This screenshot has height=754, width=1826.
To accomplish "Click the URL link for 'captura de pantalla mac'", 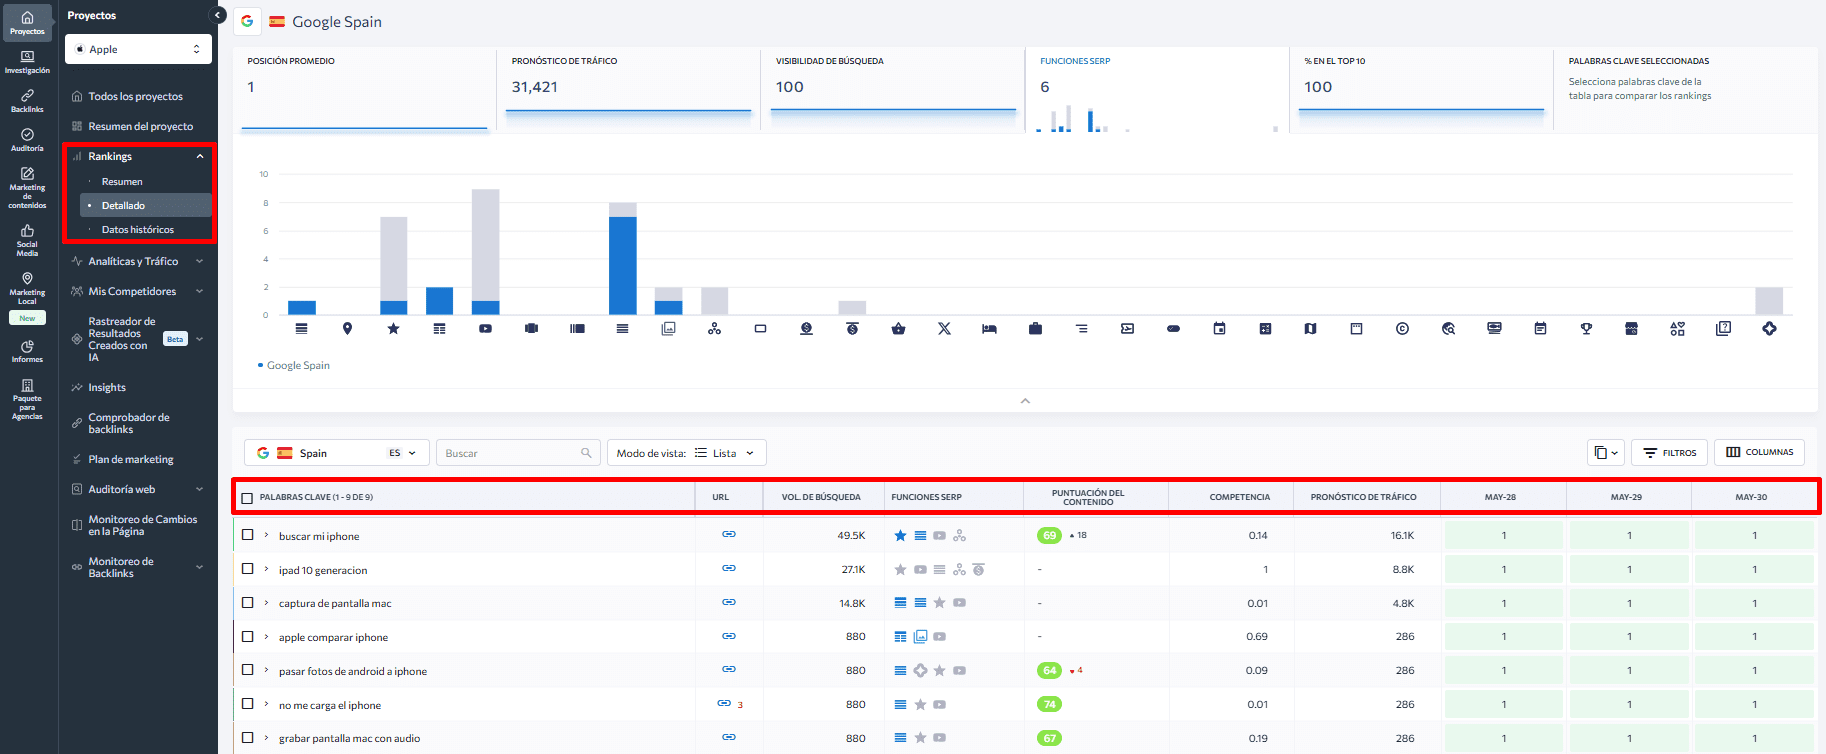I will (x=729, y=603).
